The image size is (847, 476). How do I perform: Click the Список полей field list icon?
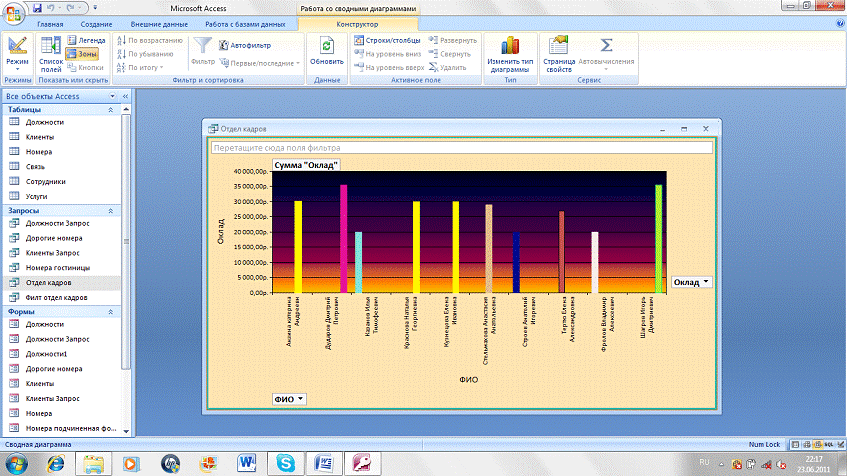pos(50,46)
